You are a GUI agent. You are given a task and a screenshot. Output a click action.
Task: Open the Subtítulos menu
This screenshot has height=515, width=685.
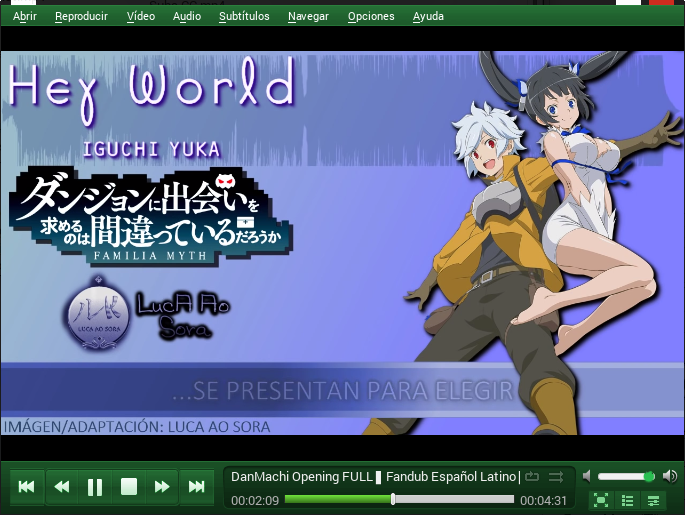tap(244, 16)
